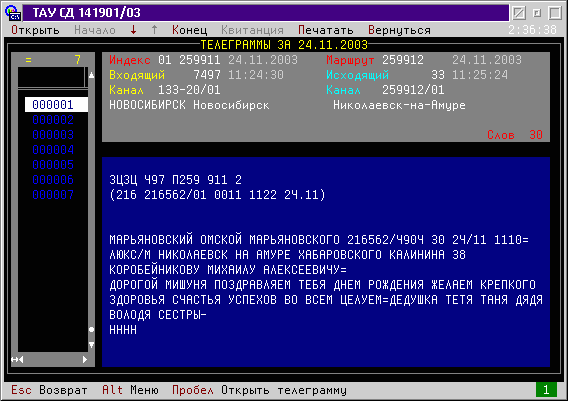The width and height of the screenshot is (568, 401).
Task: Click the green indicator showing 1
Action: tap(546, 390)
